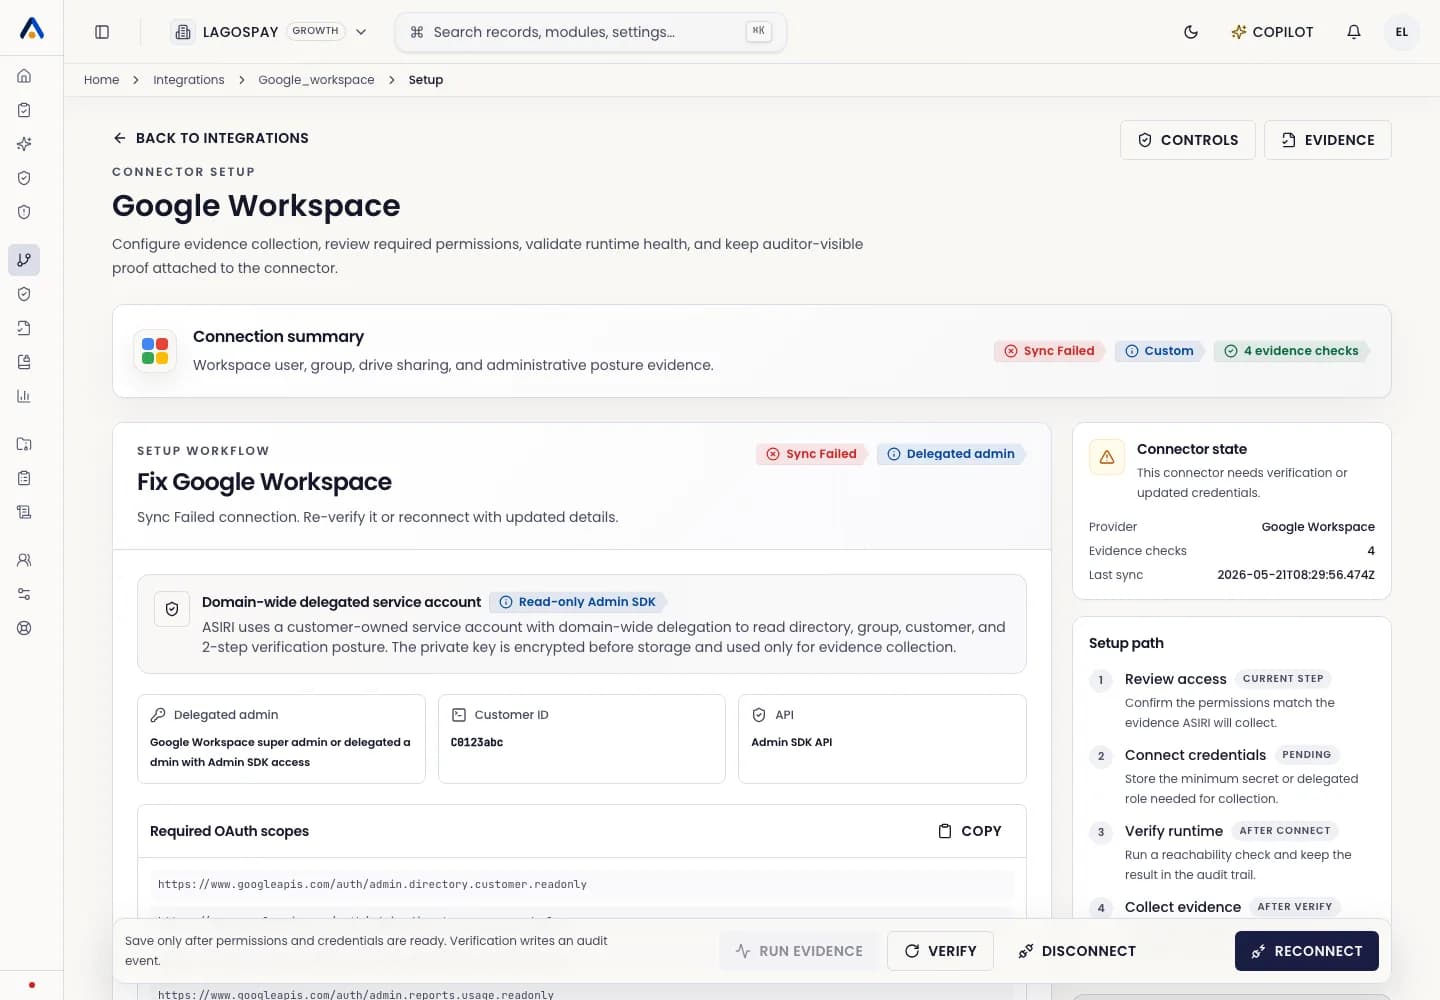The height and width of the screenshot is (1000, 1440).
Task: Open the CONTROLS button
Action: (1187, 140)
